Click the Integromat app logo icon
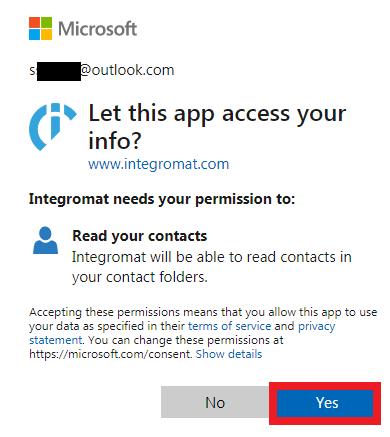 coord(53,127)
